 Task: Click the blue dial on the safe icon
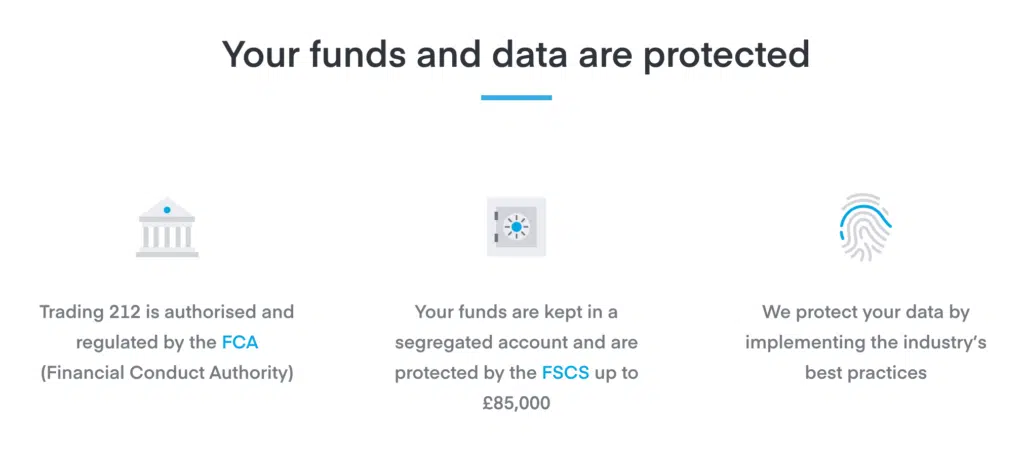point(517,227)
